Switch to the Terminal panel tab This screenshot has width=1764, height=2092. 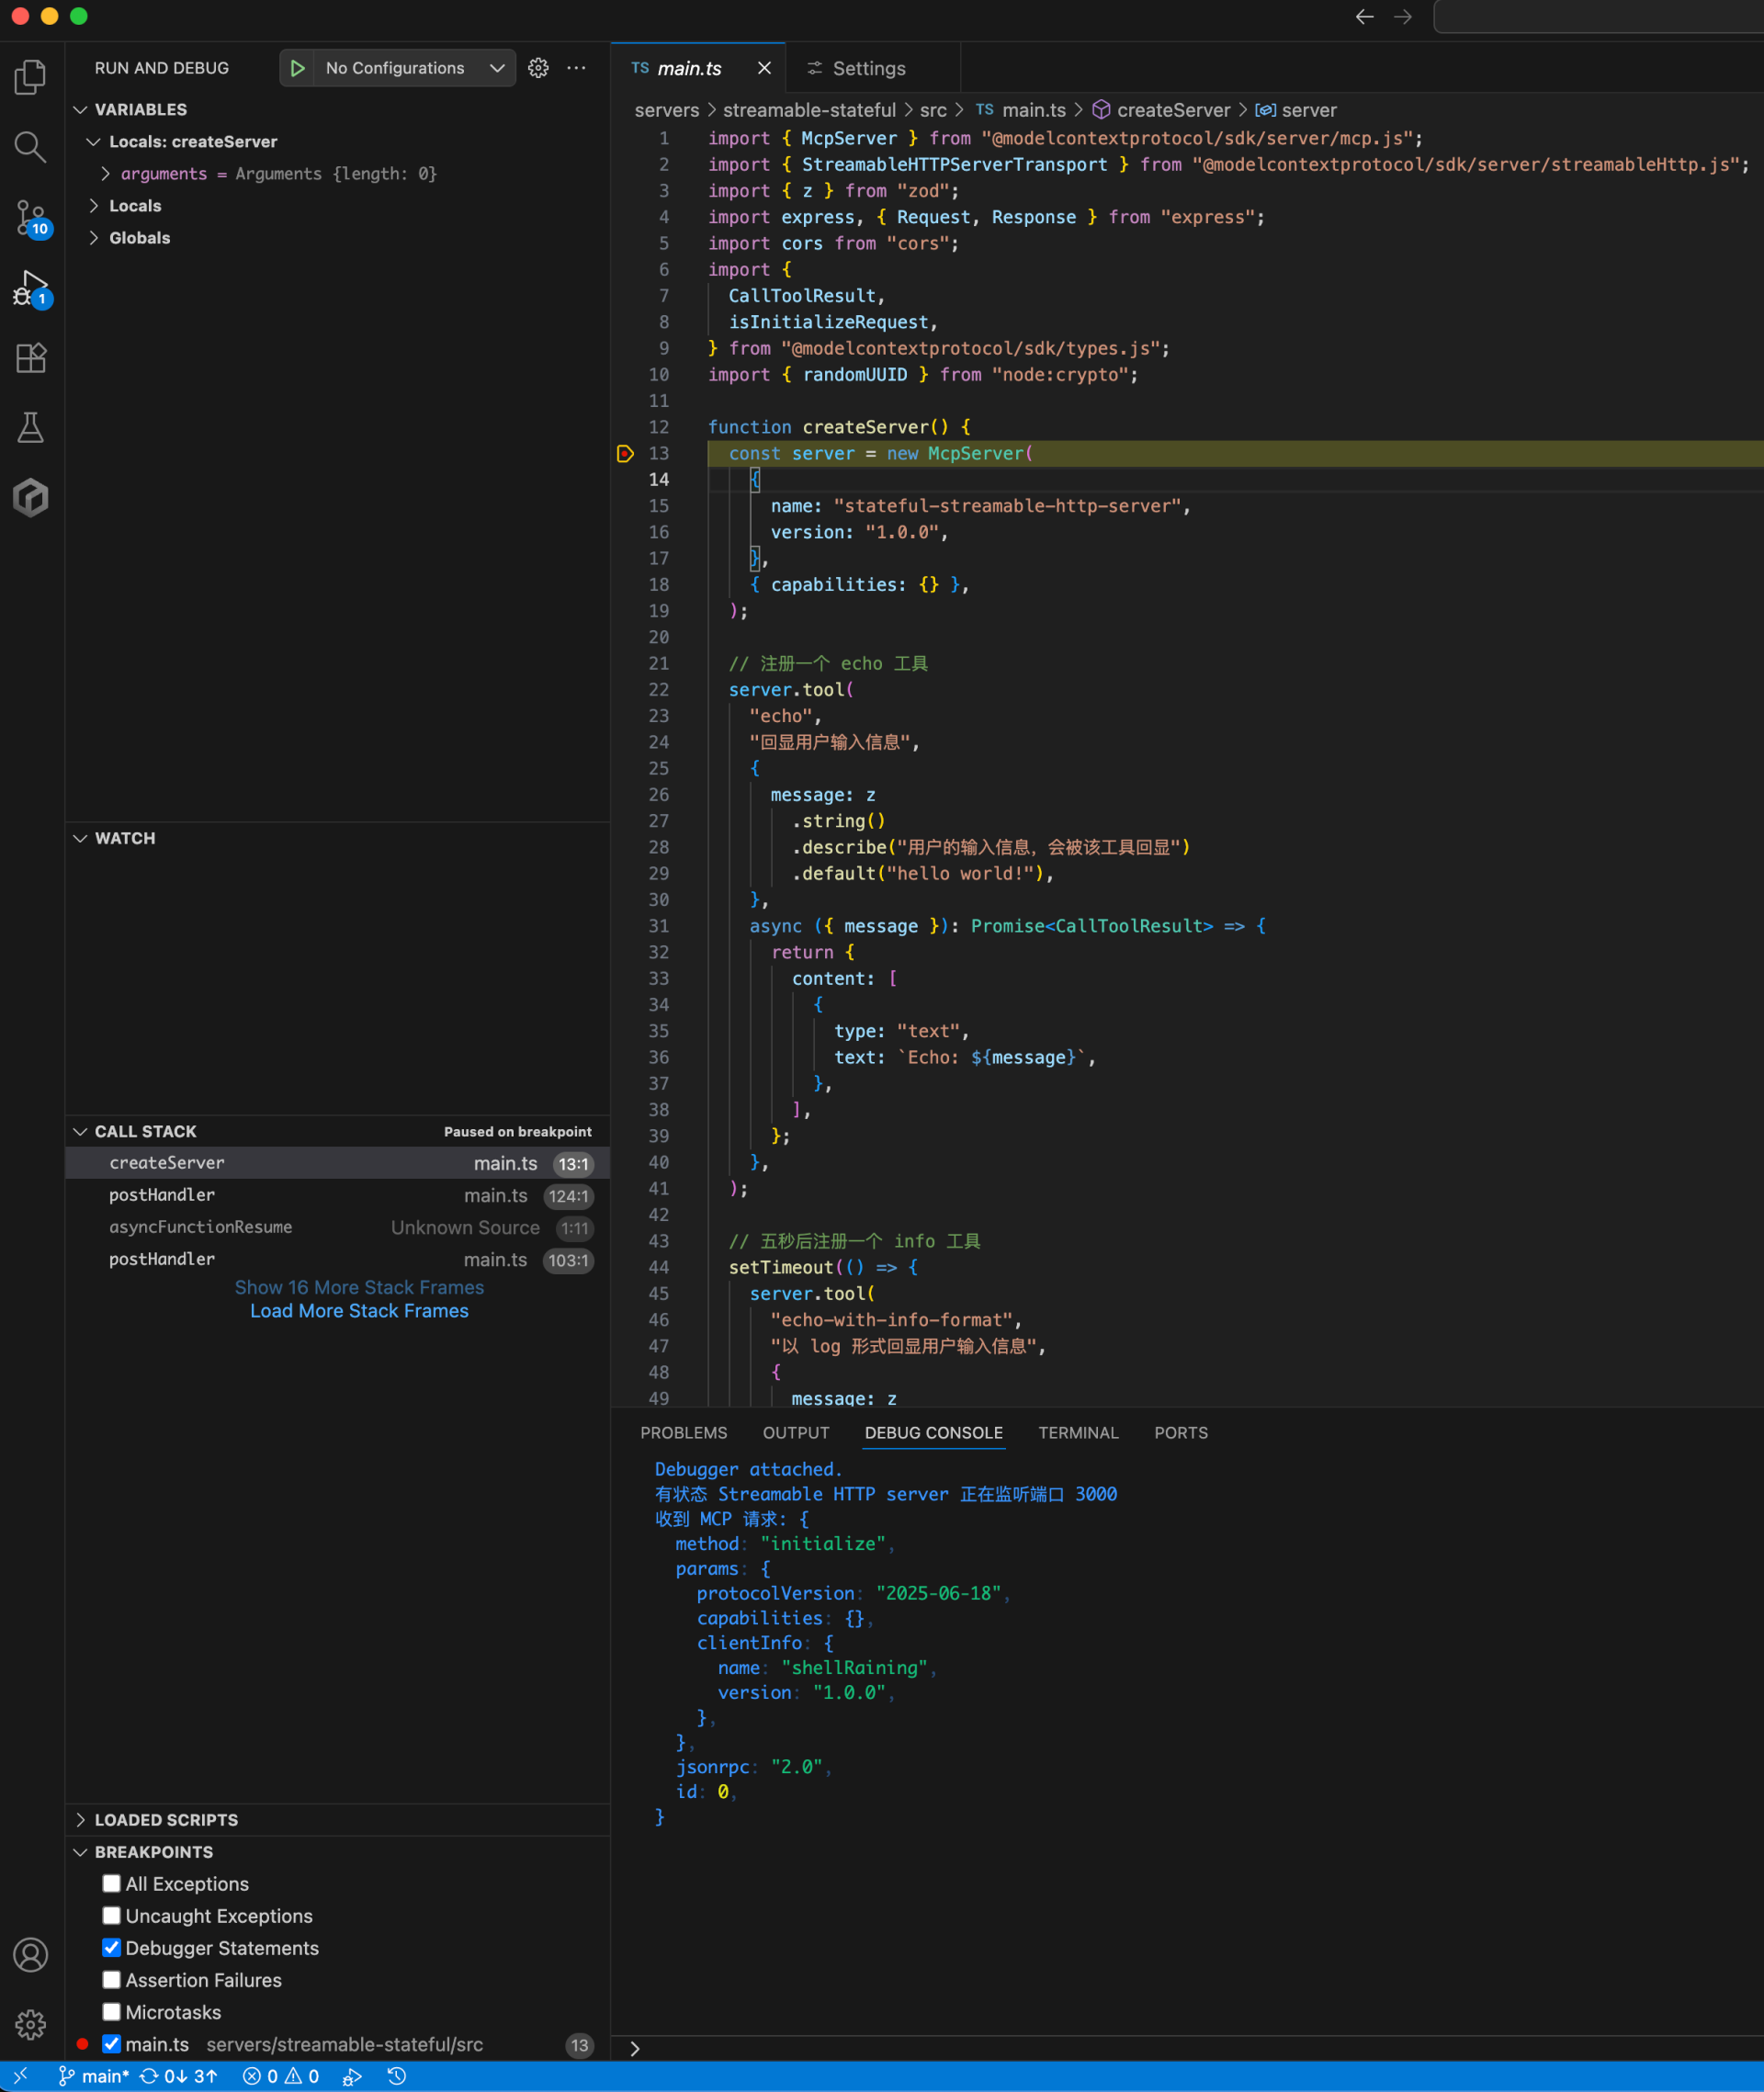pos(1078,1433)
